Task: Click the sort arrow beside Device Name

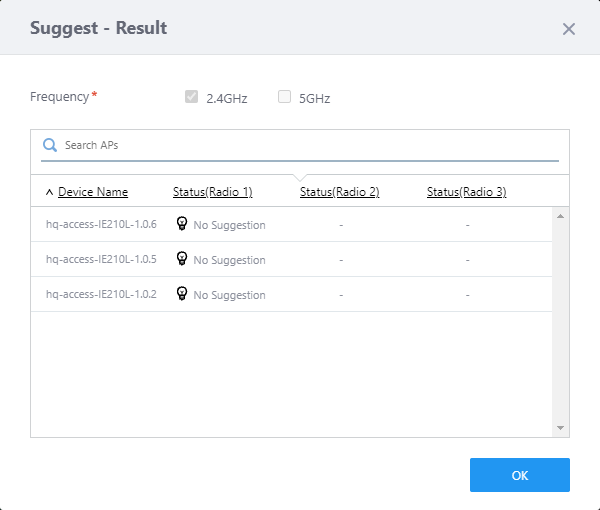Action: [x=50, y=192]
